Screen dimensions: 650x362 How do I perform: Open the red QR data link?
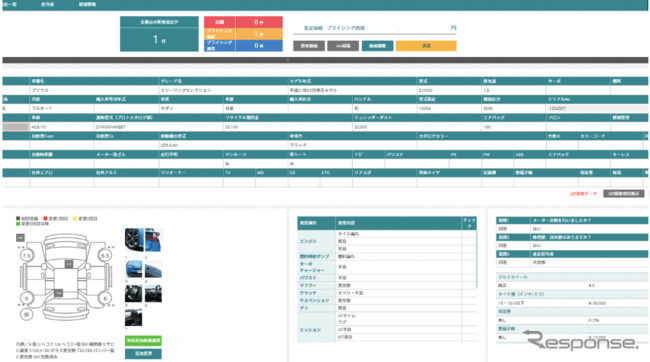[583, 194]
